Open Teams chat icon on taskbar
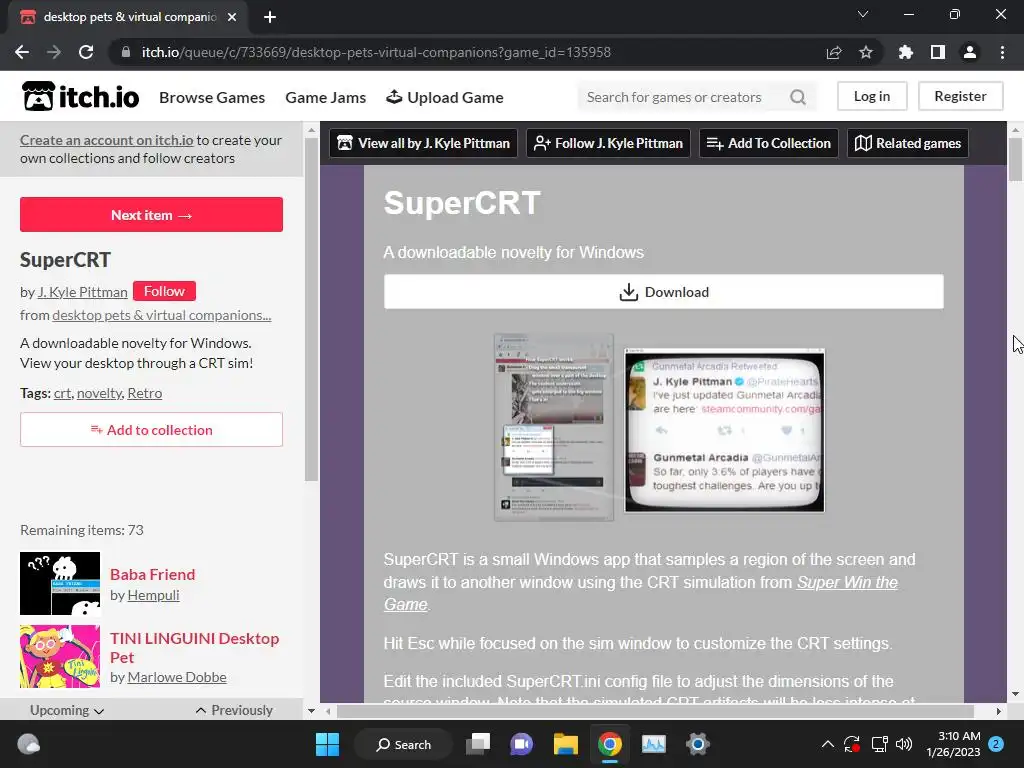This screenshot has height=768, width=1024. [522, 744]
